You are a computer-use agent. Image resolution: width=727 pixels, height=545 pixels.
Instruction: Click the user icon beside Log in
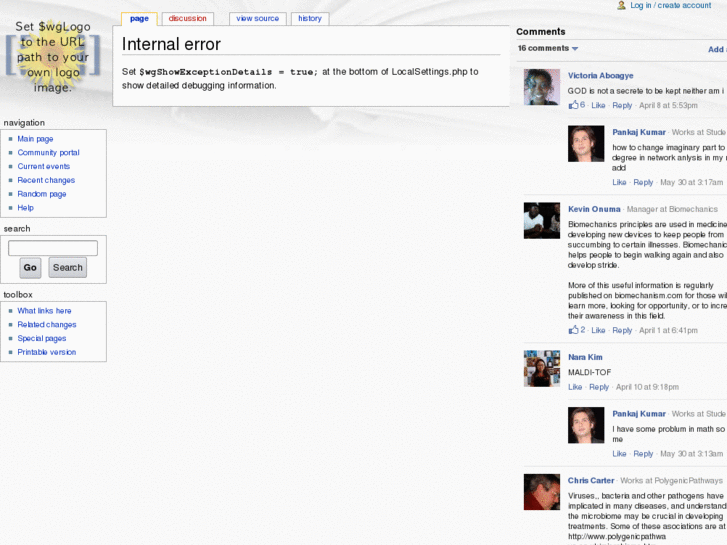(621, 5)
